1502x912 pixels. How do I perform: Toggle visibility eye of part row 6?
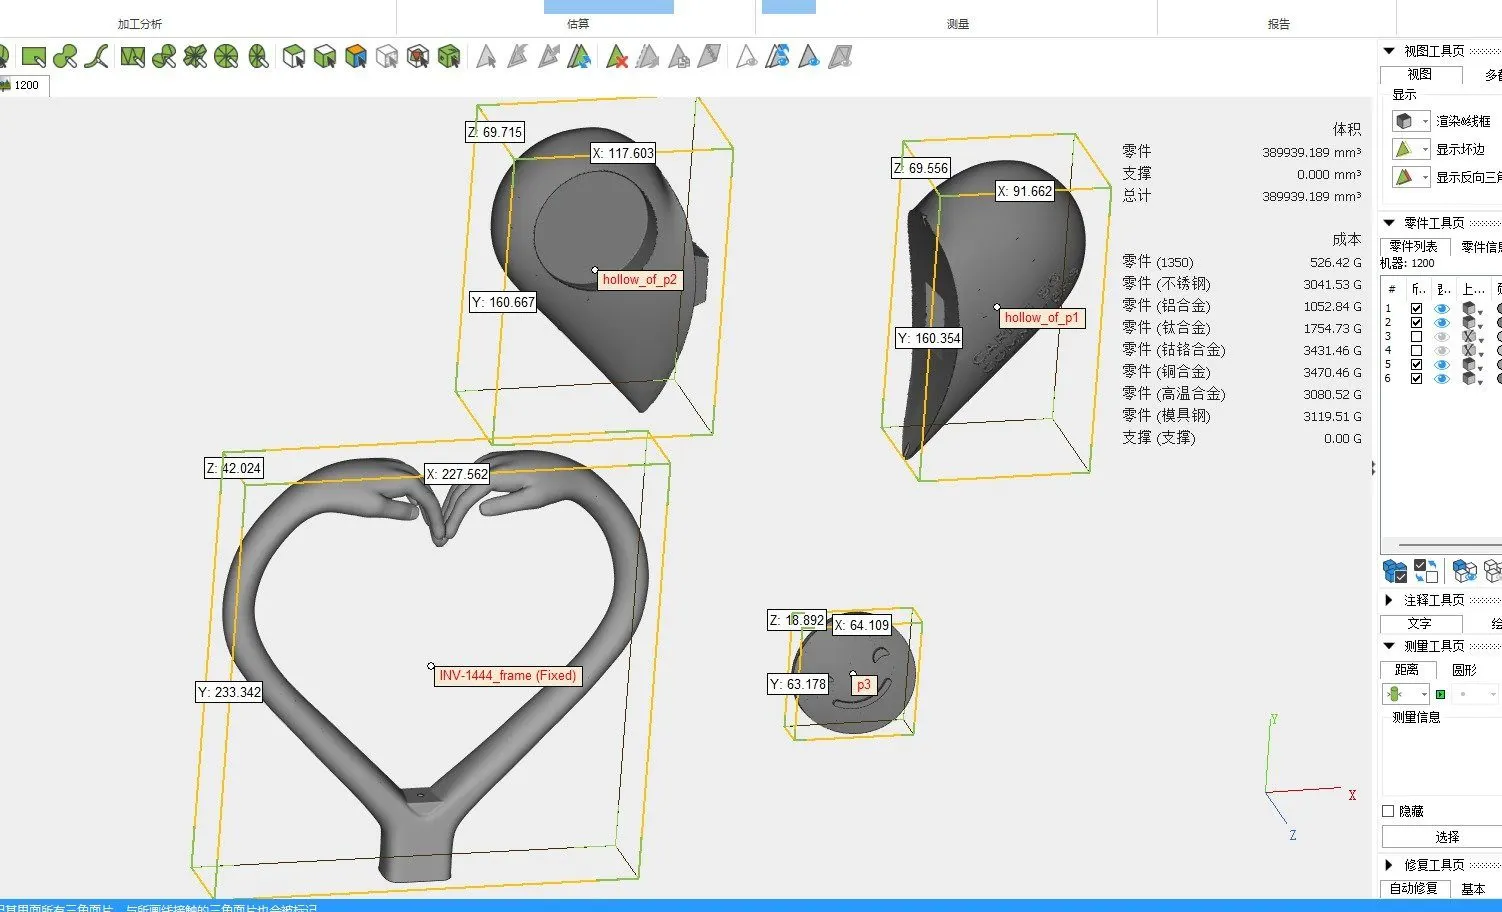click(1442, 379)
